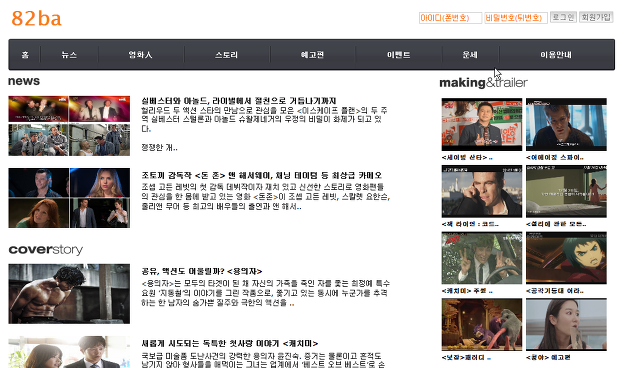Play the woman by window bedroom trailer
The width and height of the screenshot is (640, 368).
(566, 191)
